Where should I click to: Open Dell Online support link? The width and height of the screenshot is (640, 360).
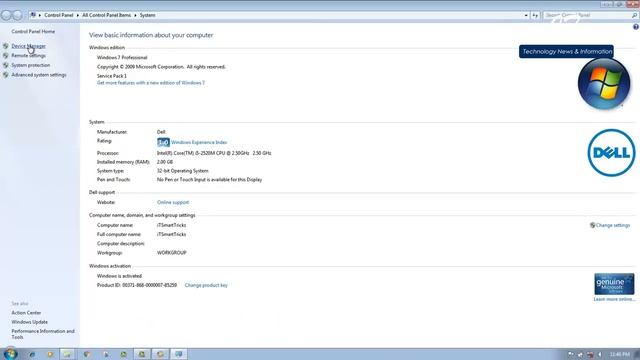click(173, 202)
